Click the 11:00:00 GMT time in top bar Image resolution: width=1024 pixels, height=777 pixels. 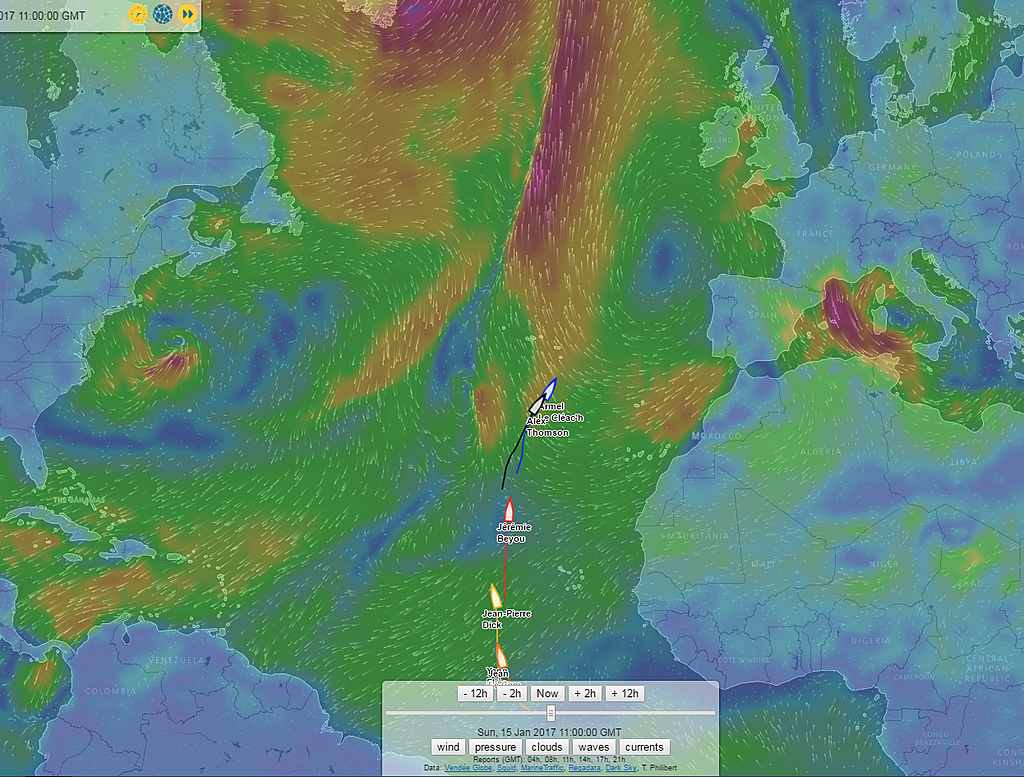tap(51, 15)
